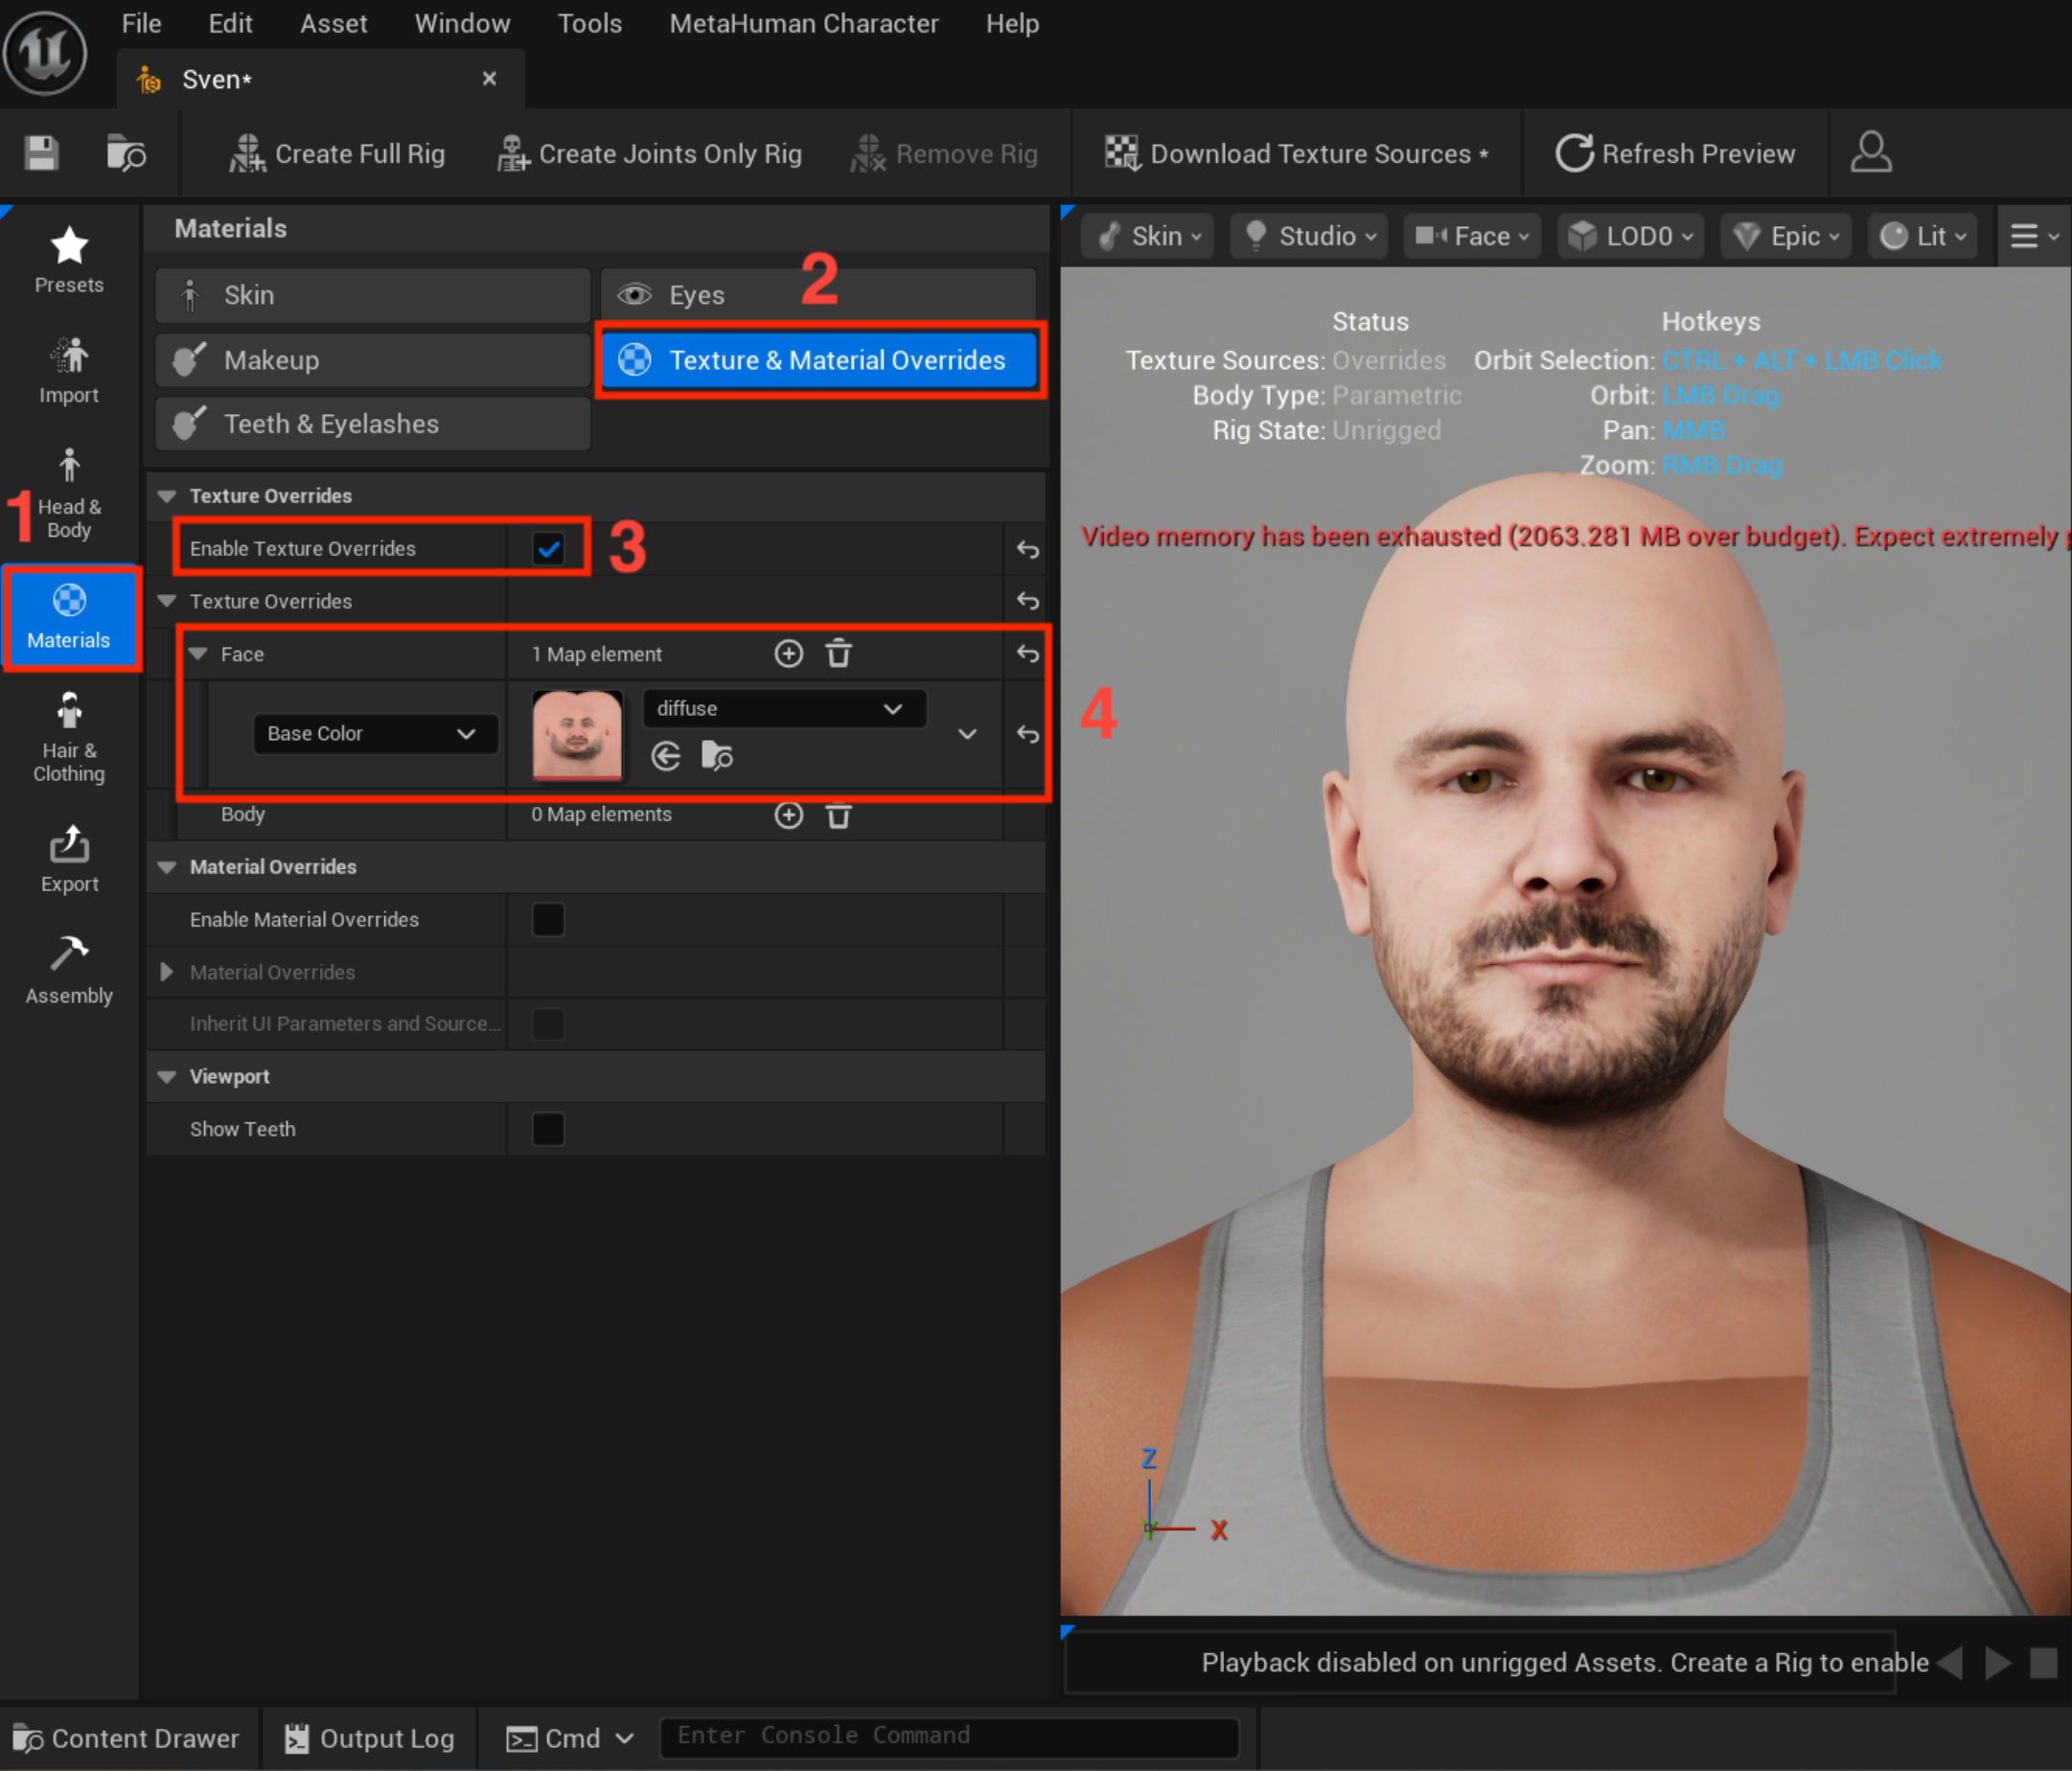Open the LOD0 level of detail dropdown
This screenshot has width=2072, height=1771.
pos(1630,236)
